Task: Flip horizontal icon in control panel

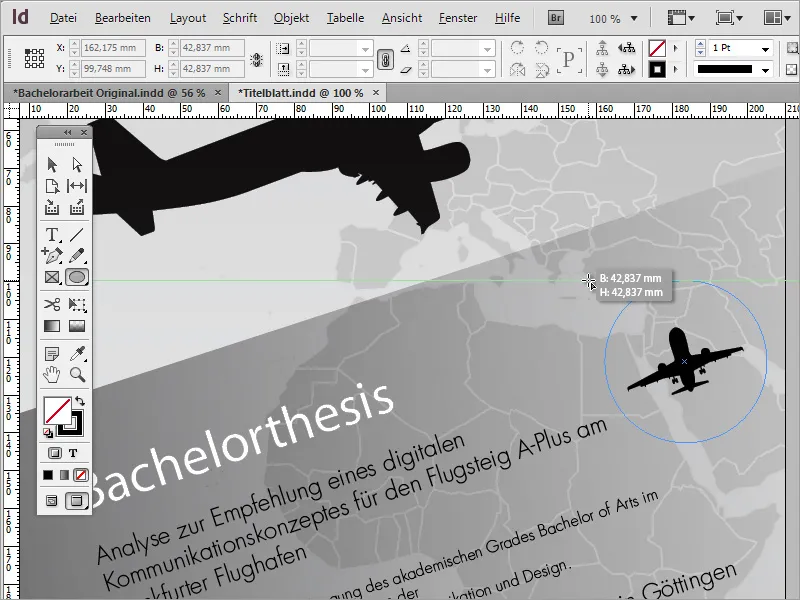Action: click(x=517, y=69)
